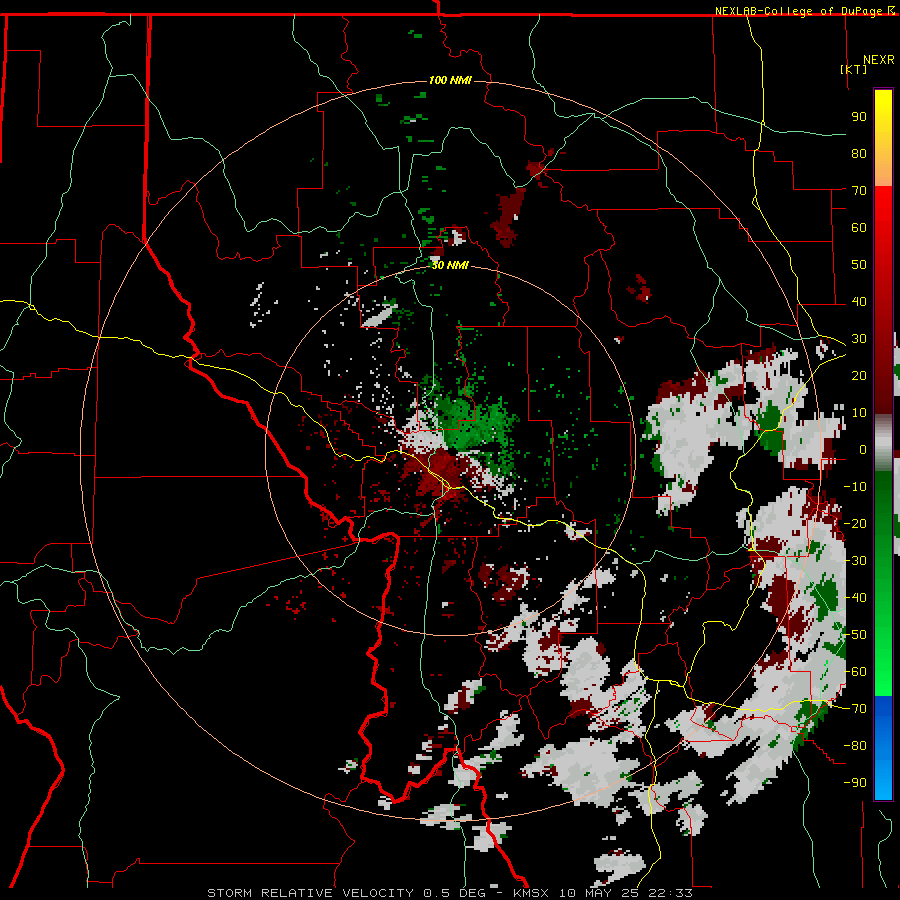900x900 pixels.
Task: Click the positive 80 value on the velocity scale
Action: pyautogui.click(x=859, y=153)
